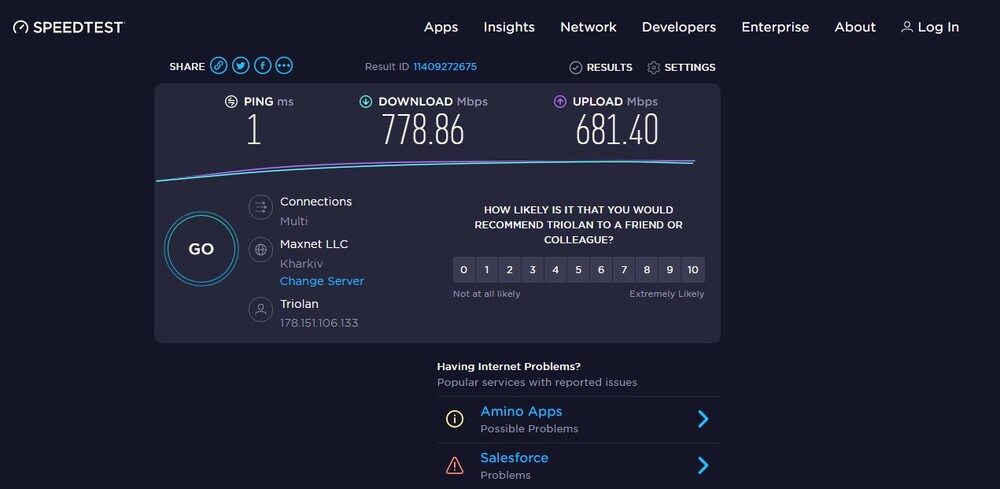Share the result on Facebook

click(263, 66)
